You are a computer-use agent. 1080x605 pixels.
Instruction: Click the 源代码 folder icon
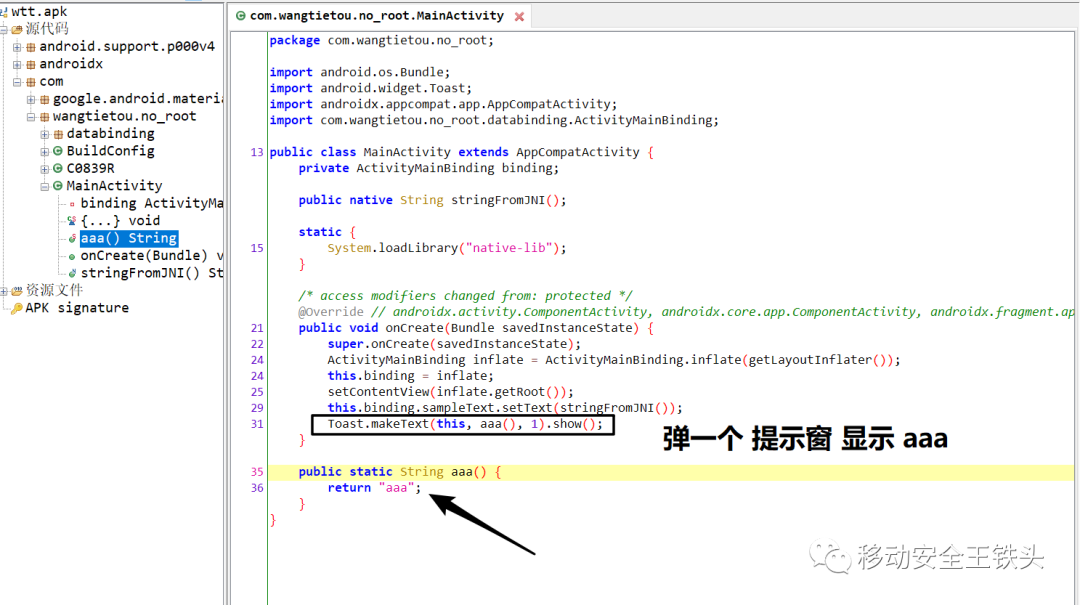(x=17, y=29)
